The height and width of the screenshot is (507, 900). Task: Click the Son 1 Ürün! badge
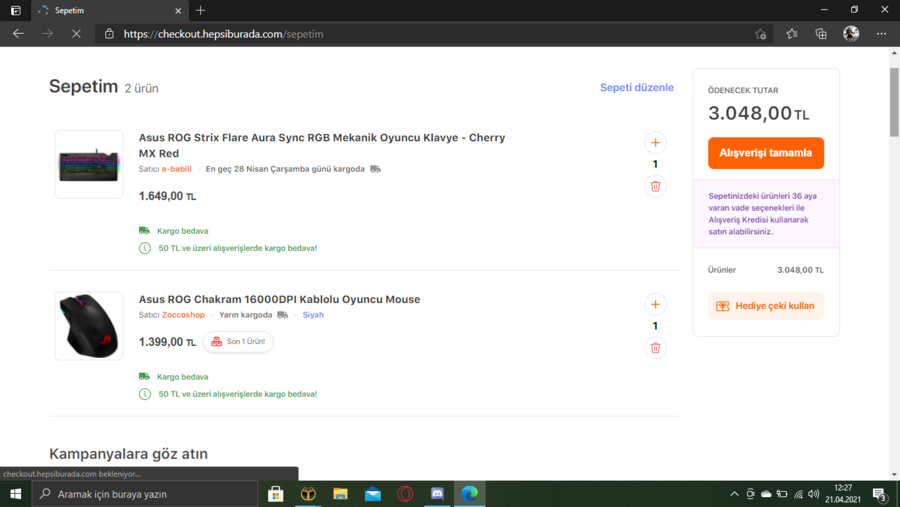click(x=238, y=342)
